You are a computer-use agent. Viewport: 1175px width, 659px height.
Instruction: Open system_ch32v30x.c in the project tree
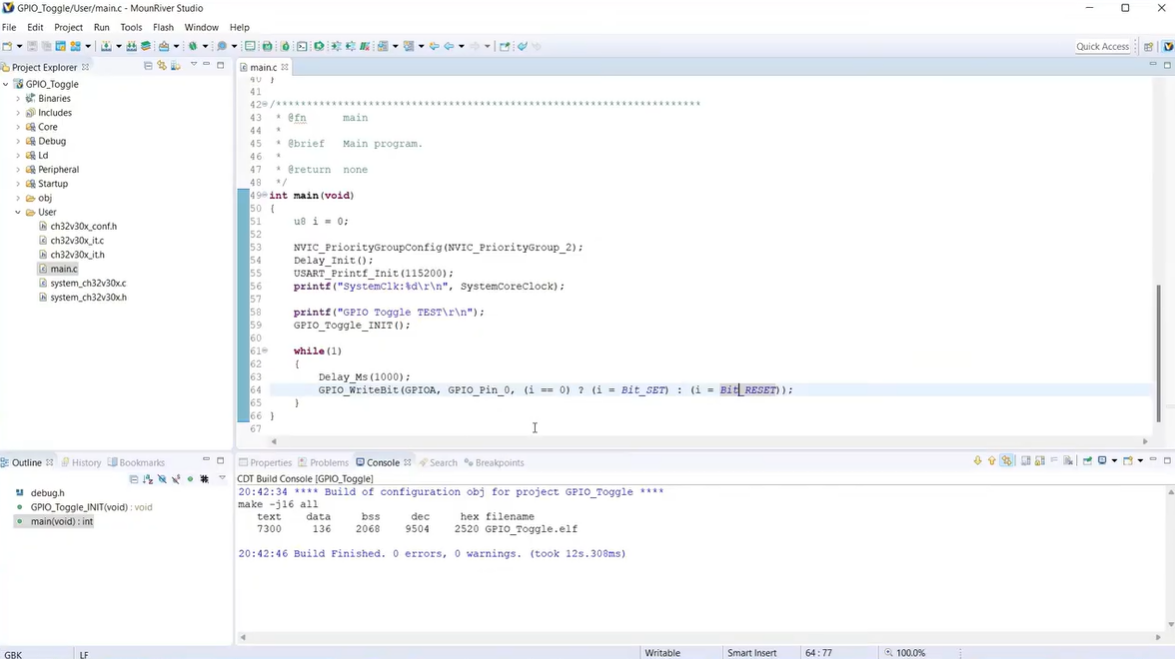(88, 283)
